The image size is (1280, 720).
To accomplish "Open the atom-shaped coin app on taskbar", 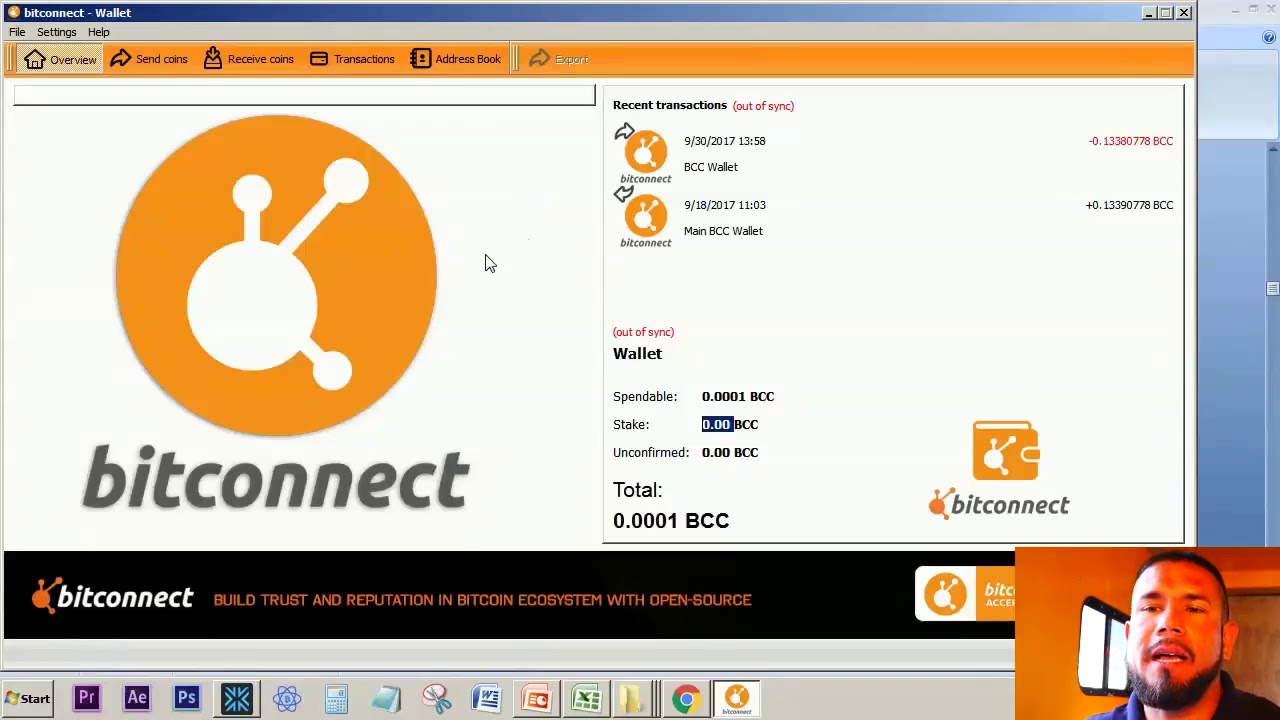I will (x=287, y=698).
